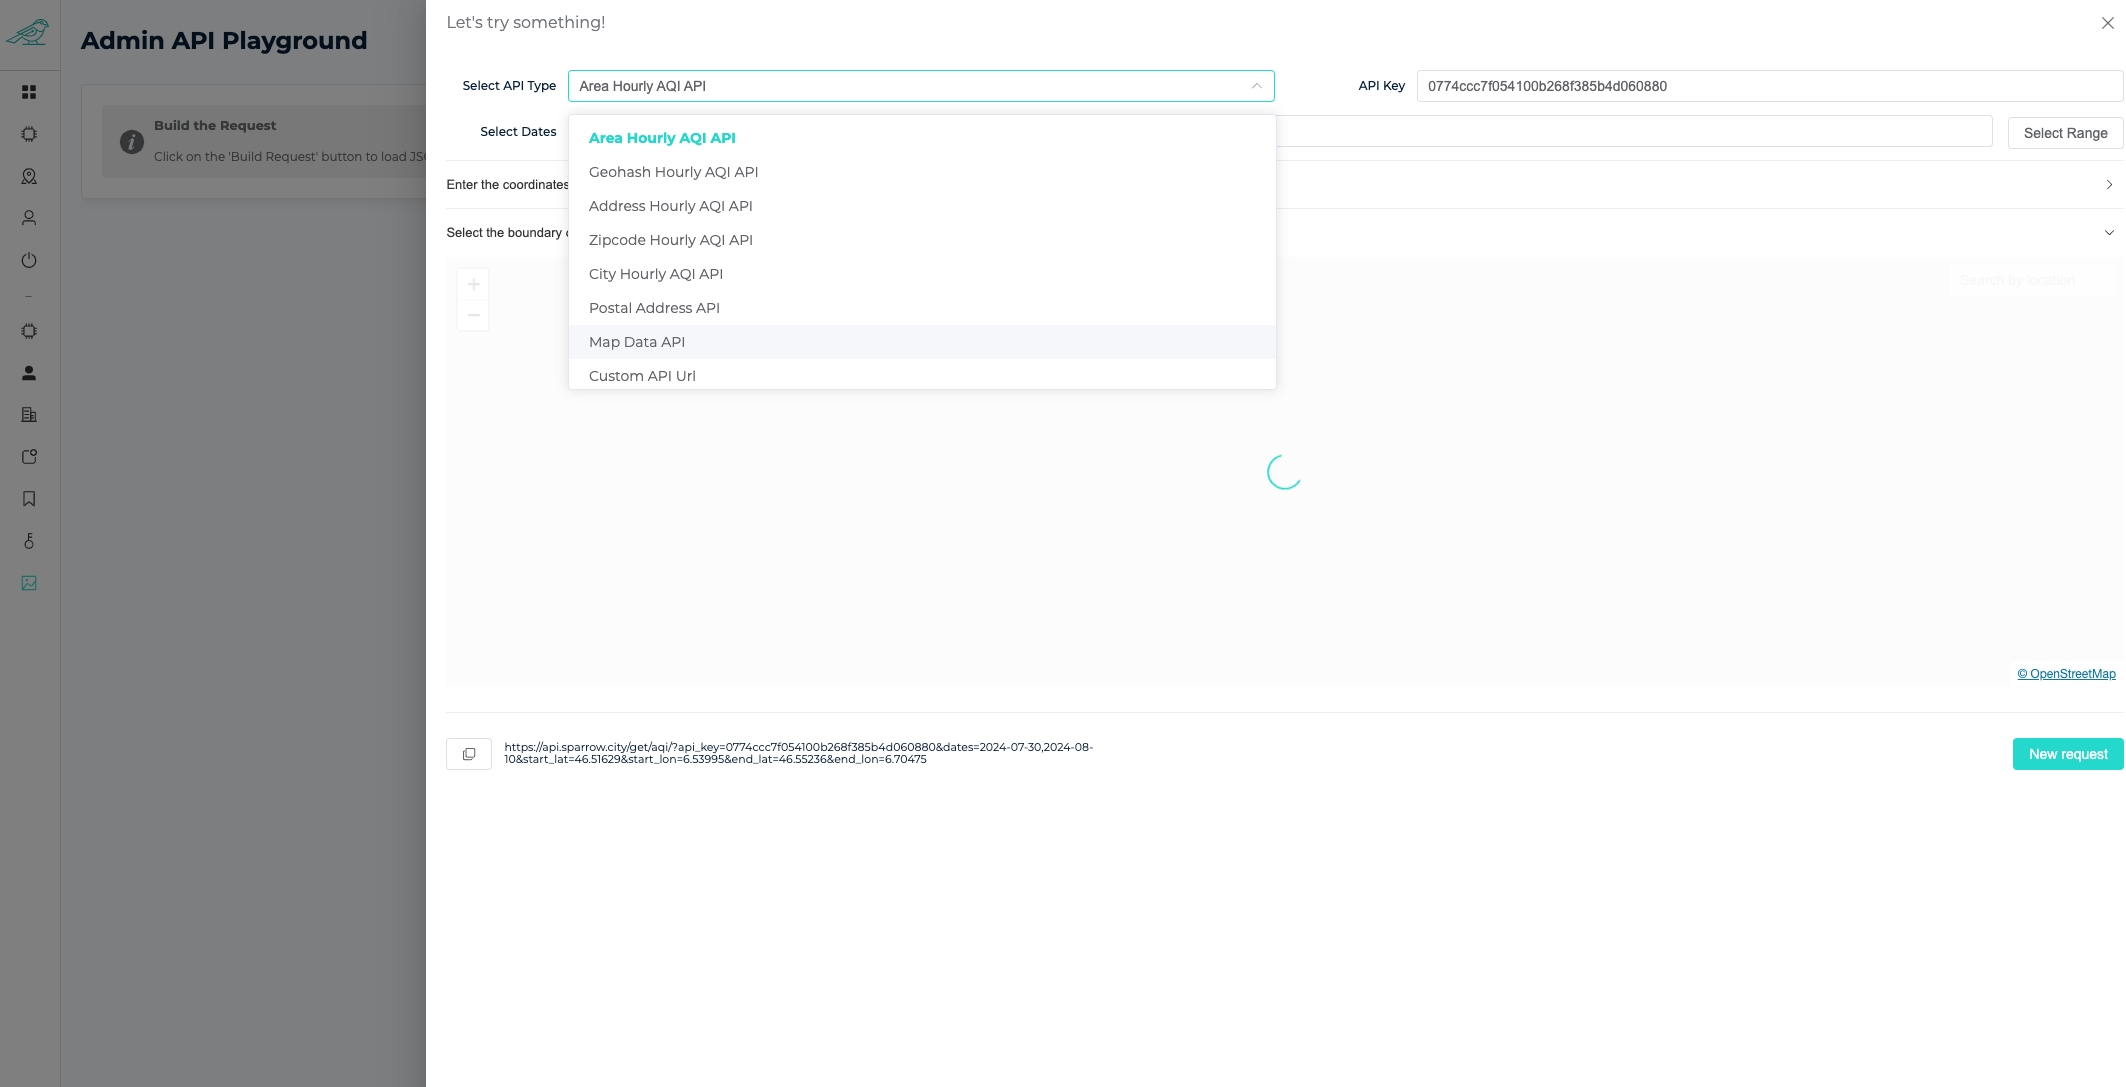Click the map location pin sidebar icon
This screenshot has height=1087, width=2126.
pyautogui.click(x=29, y=176)
